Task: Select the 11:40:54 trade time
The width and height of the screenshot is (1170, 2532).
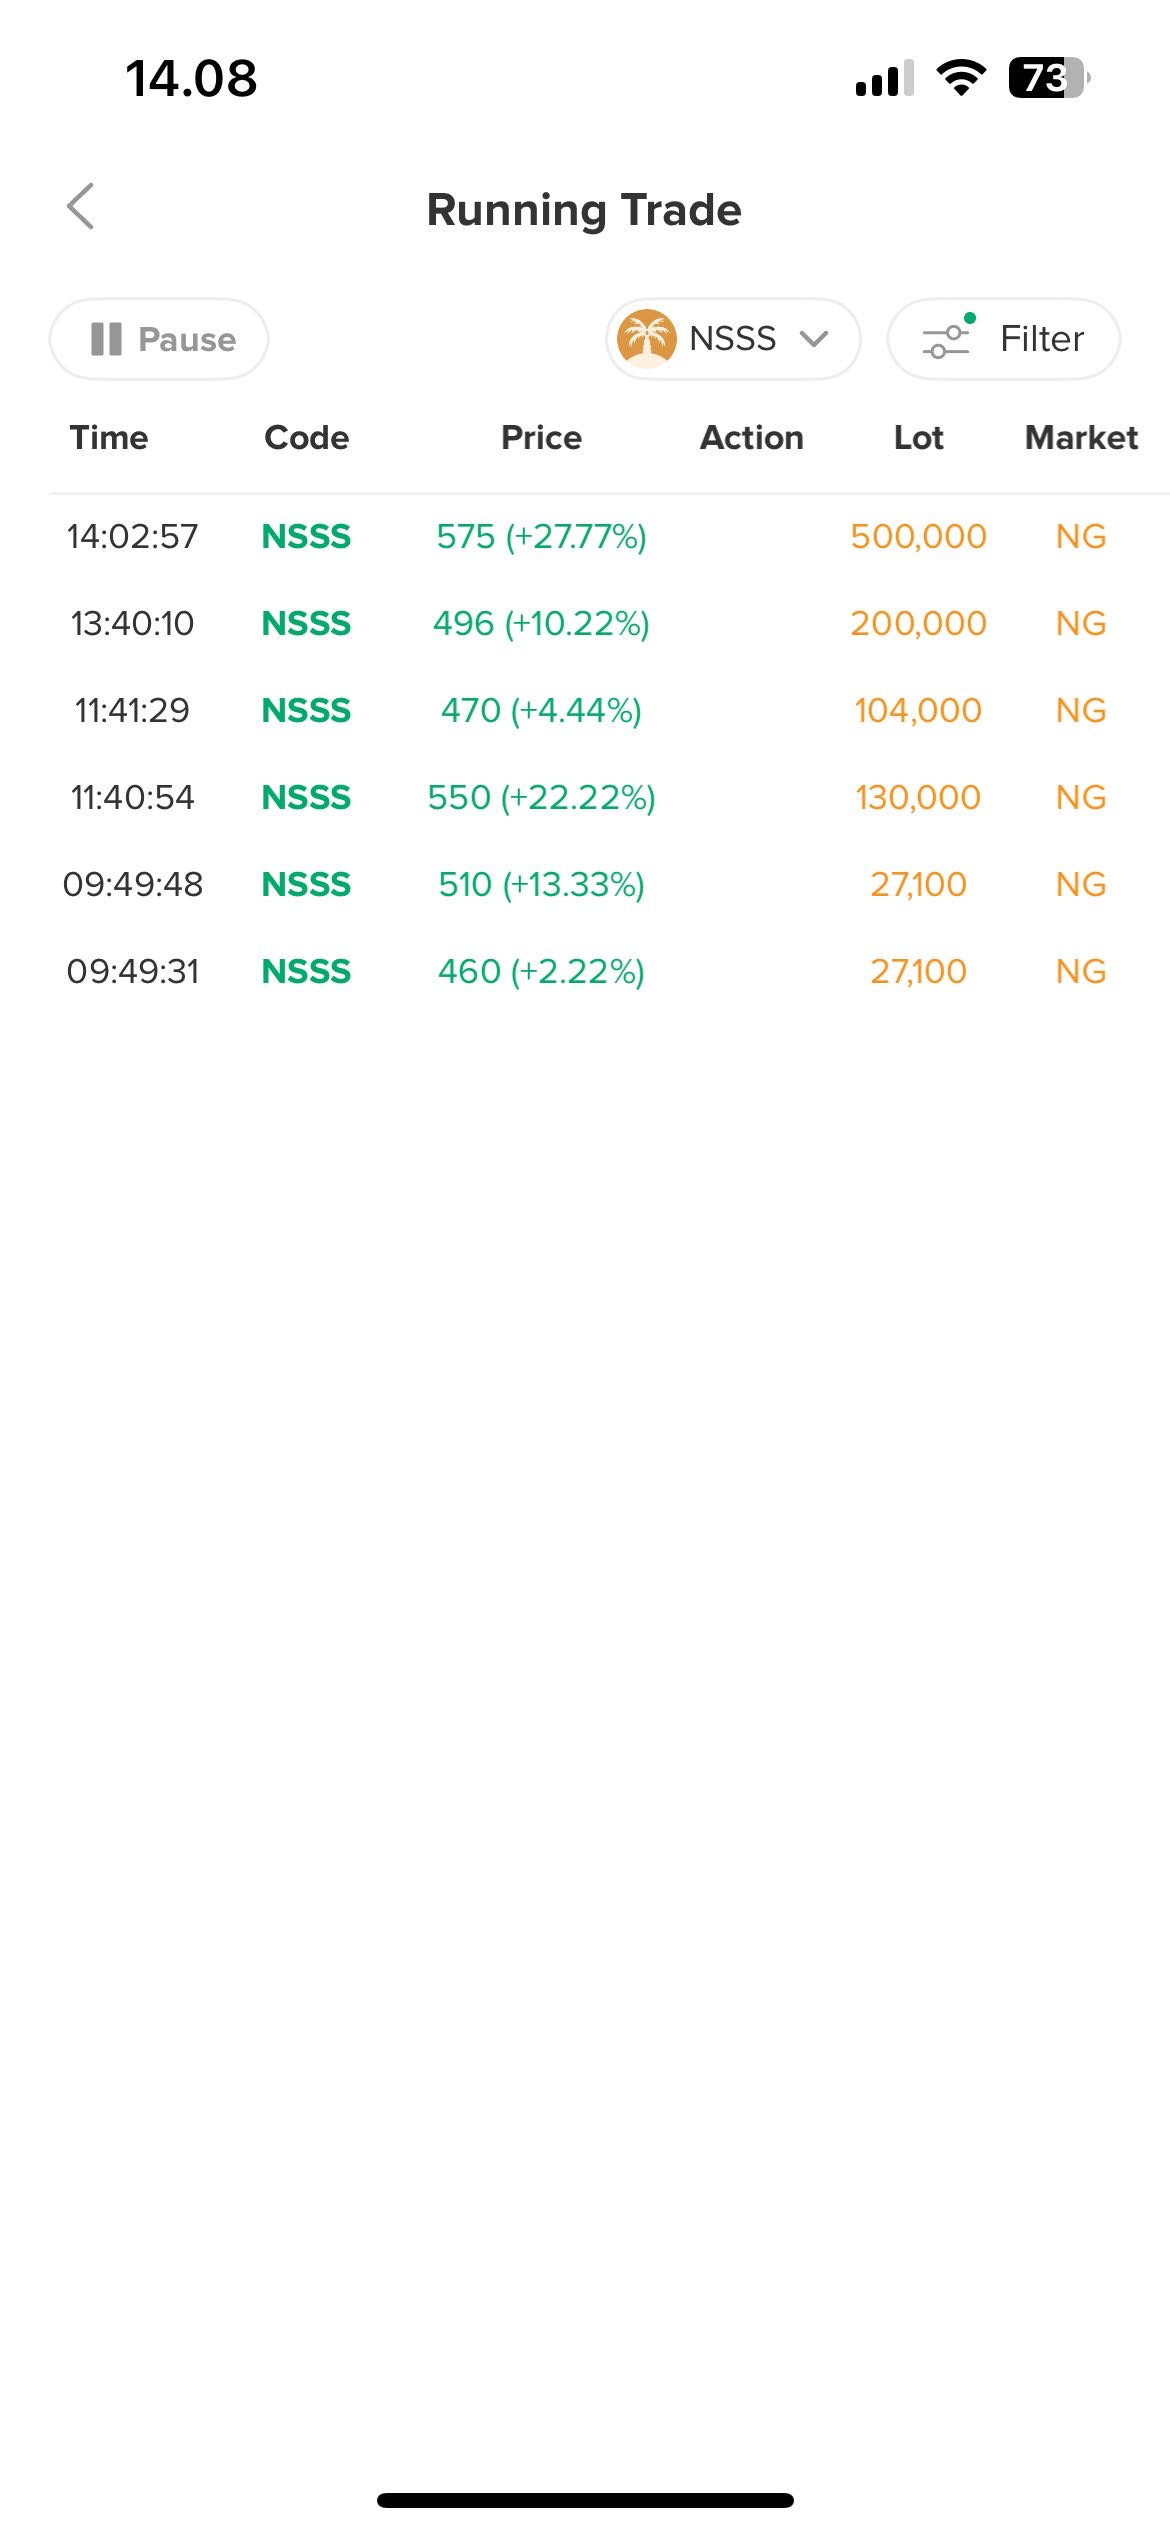Action: pos(132,798)
